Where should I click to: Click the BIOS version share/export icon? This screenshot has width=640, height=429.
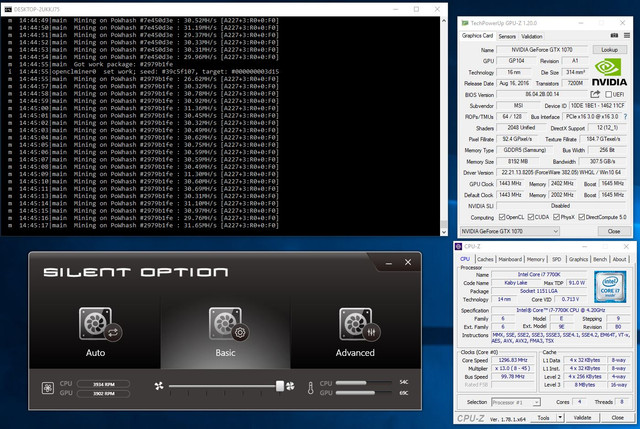595,94
